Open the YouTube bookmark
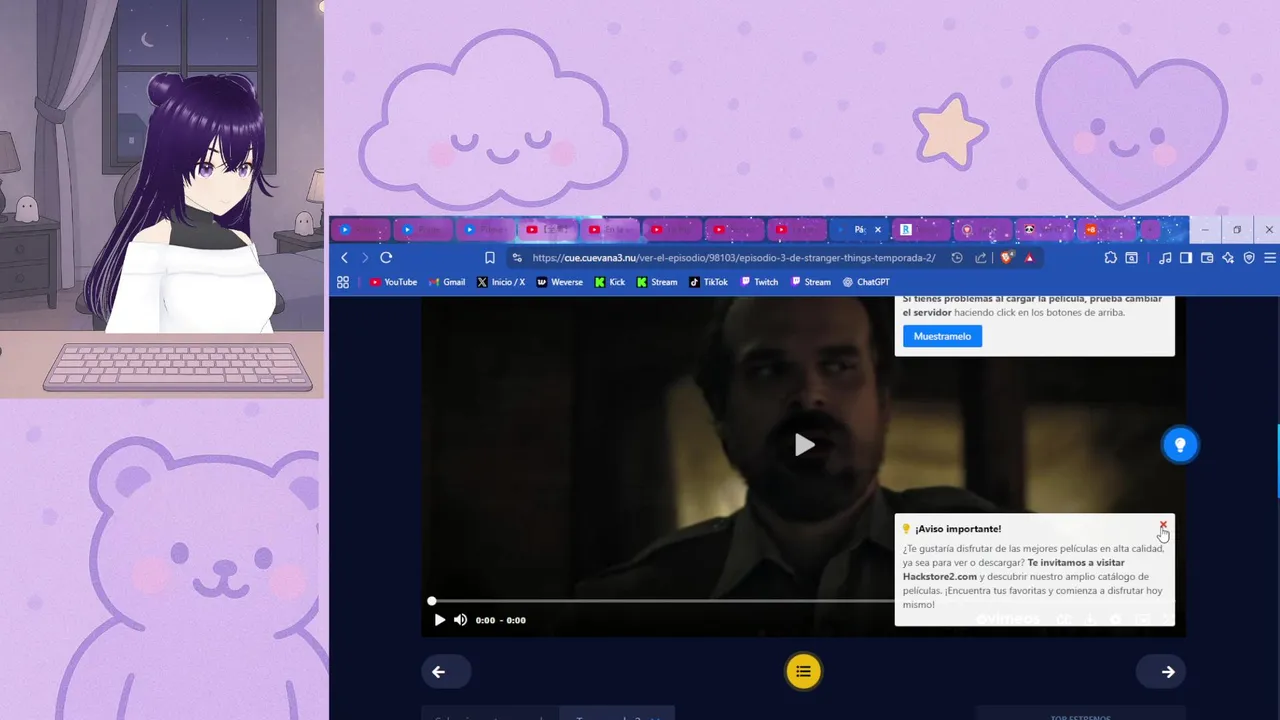This screenshot has height=720, width=1280. (393, 282)
